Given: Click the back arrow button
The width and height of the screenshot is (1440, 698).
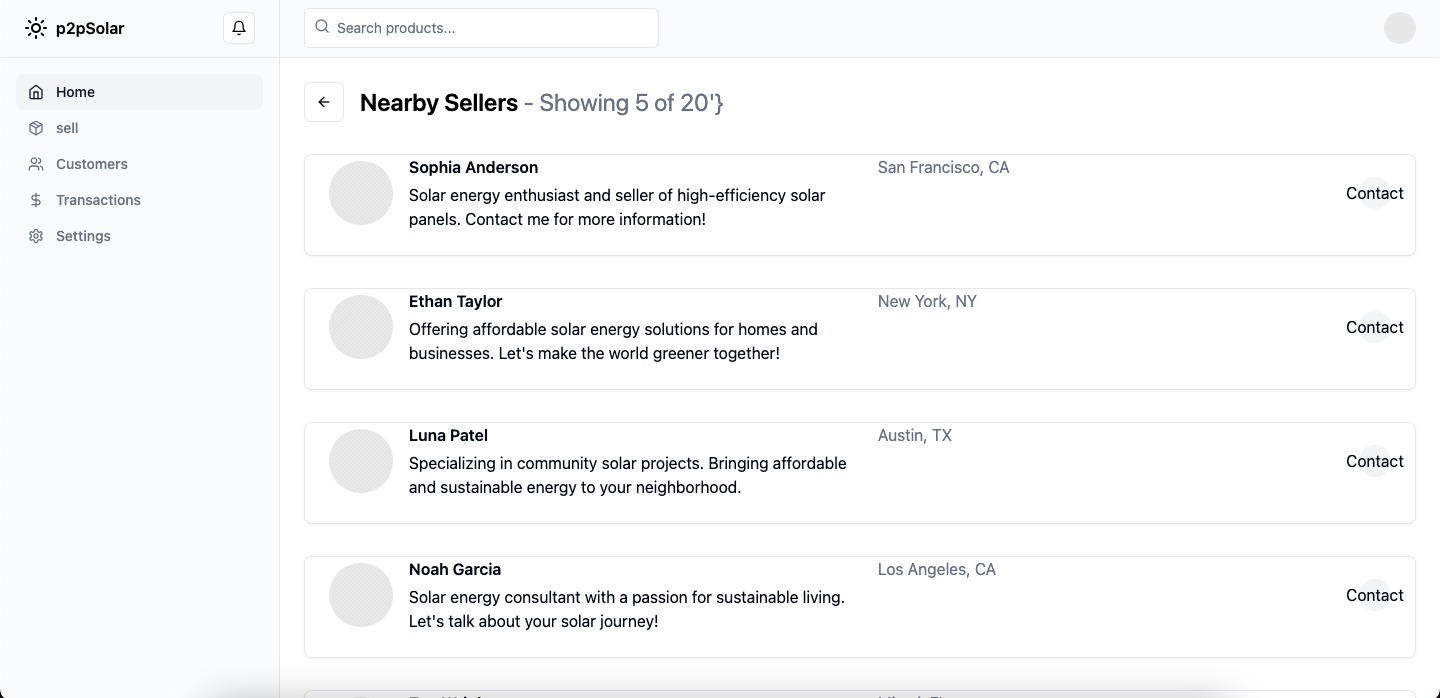Looking at the screenshot, I should (324, 102).
